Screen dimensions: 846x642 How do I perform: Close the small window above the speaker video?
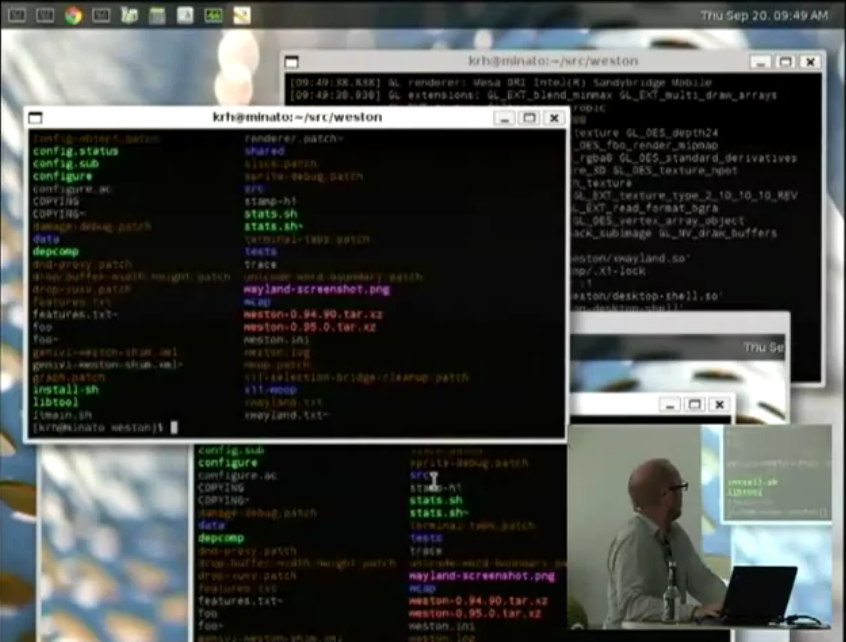(x=719, y=405)
